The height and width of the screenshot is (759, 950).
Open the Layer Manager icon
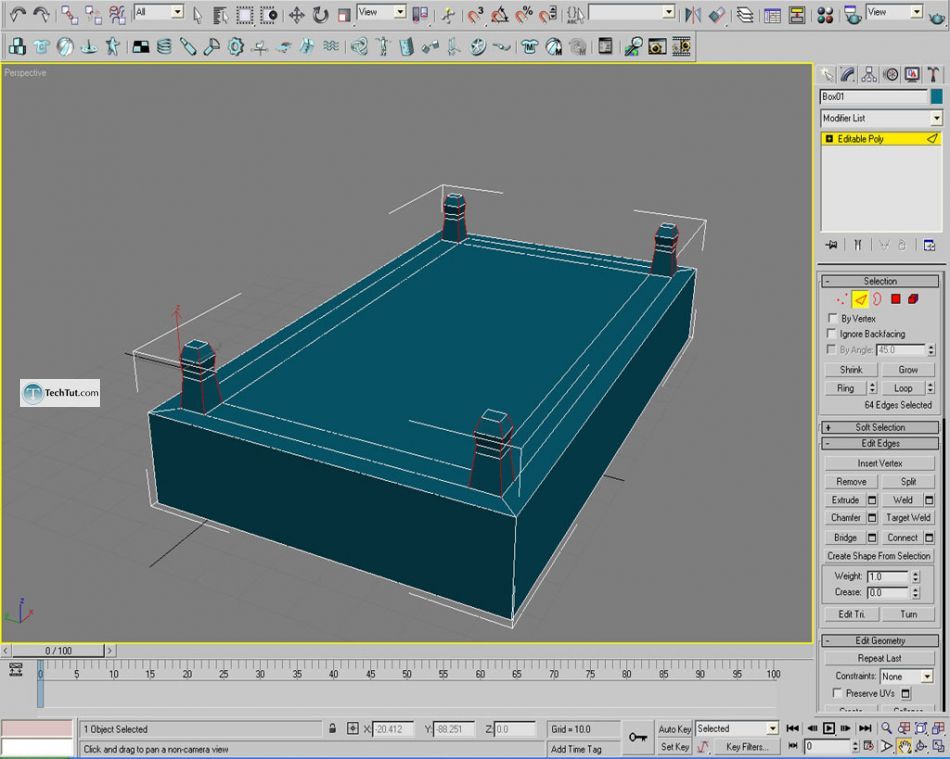coord(745,15)
